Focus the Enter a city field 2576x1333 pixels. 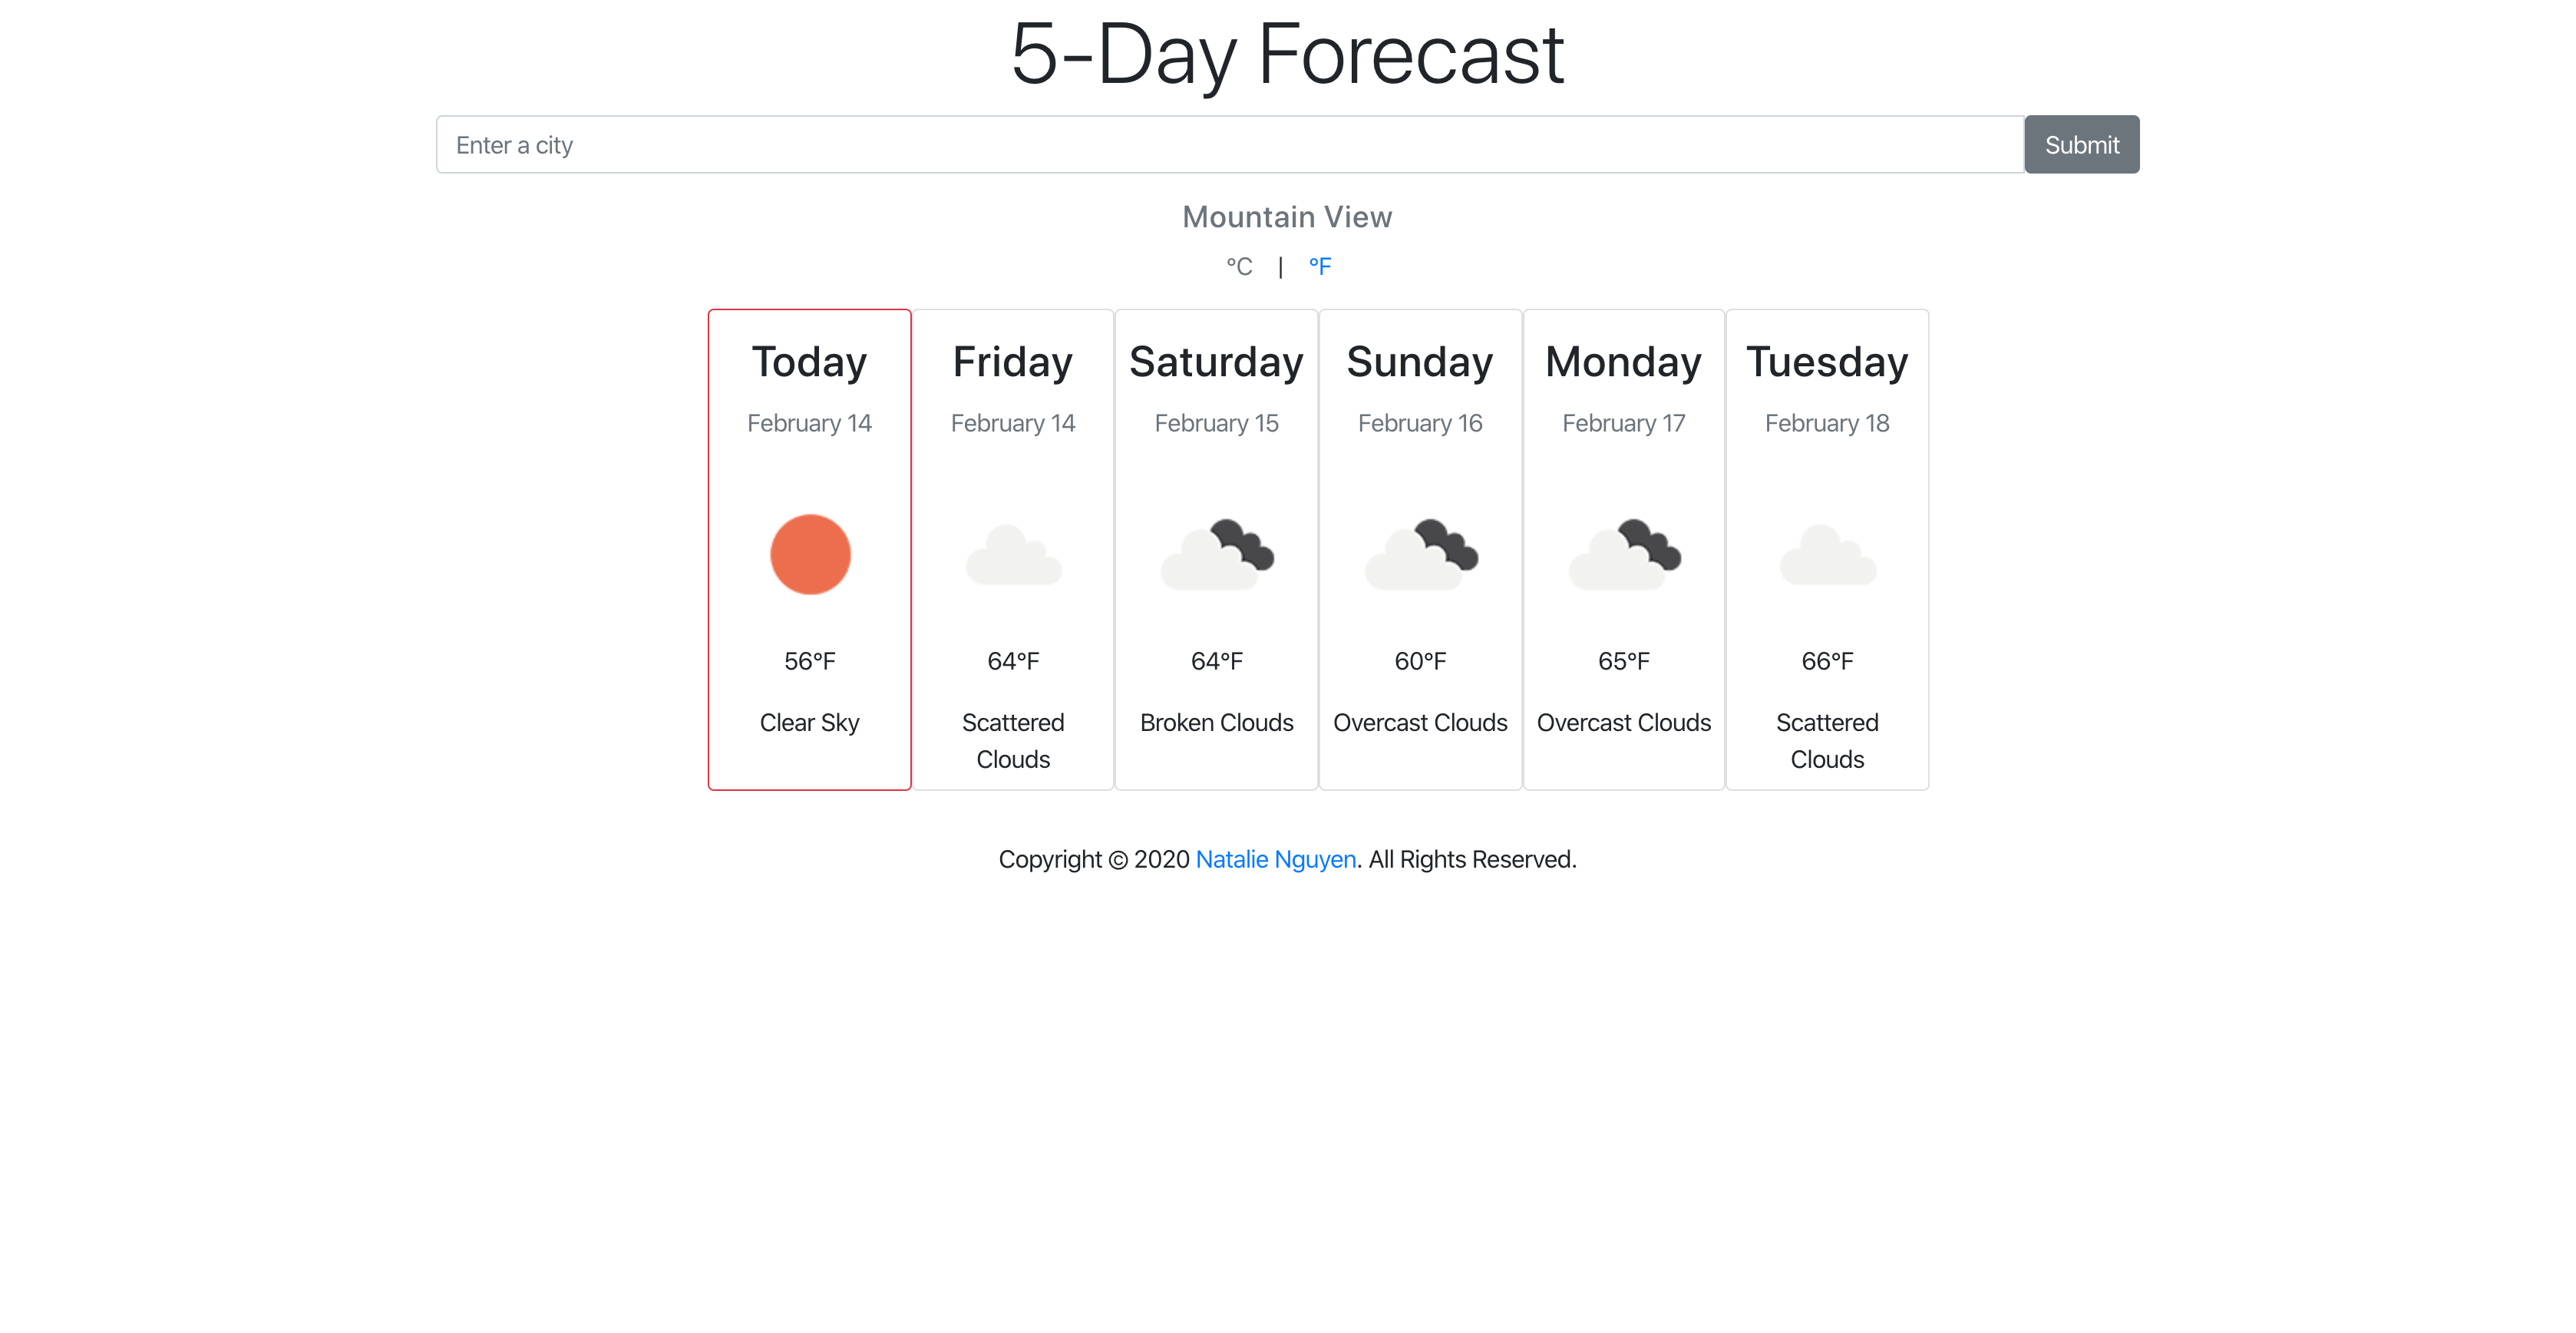[1230, 145]
